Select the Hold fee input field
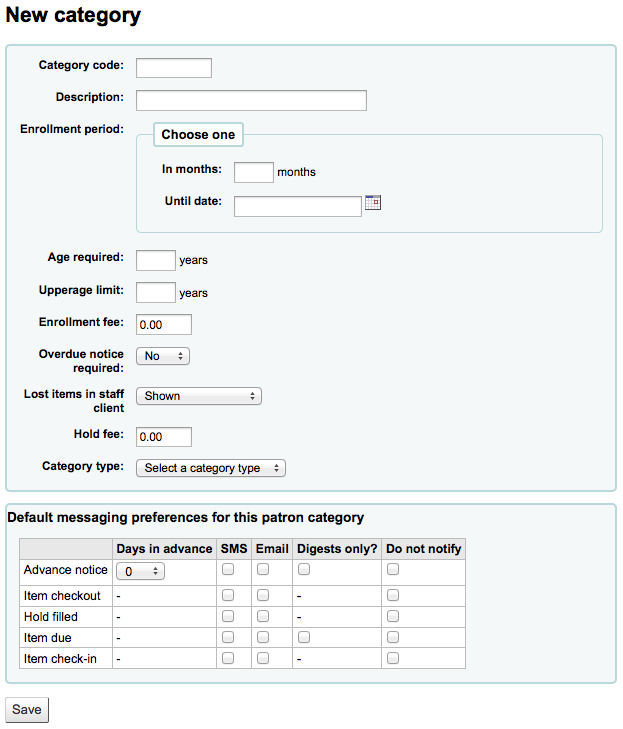Screen dimensions: 623x729 [164, 437]
